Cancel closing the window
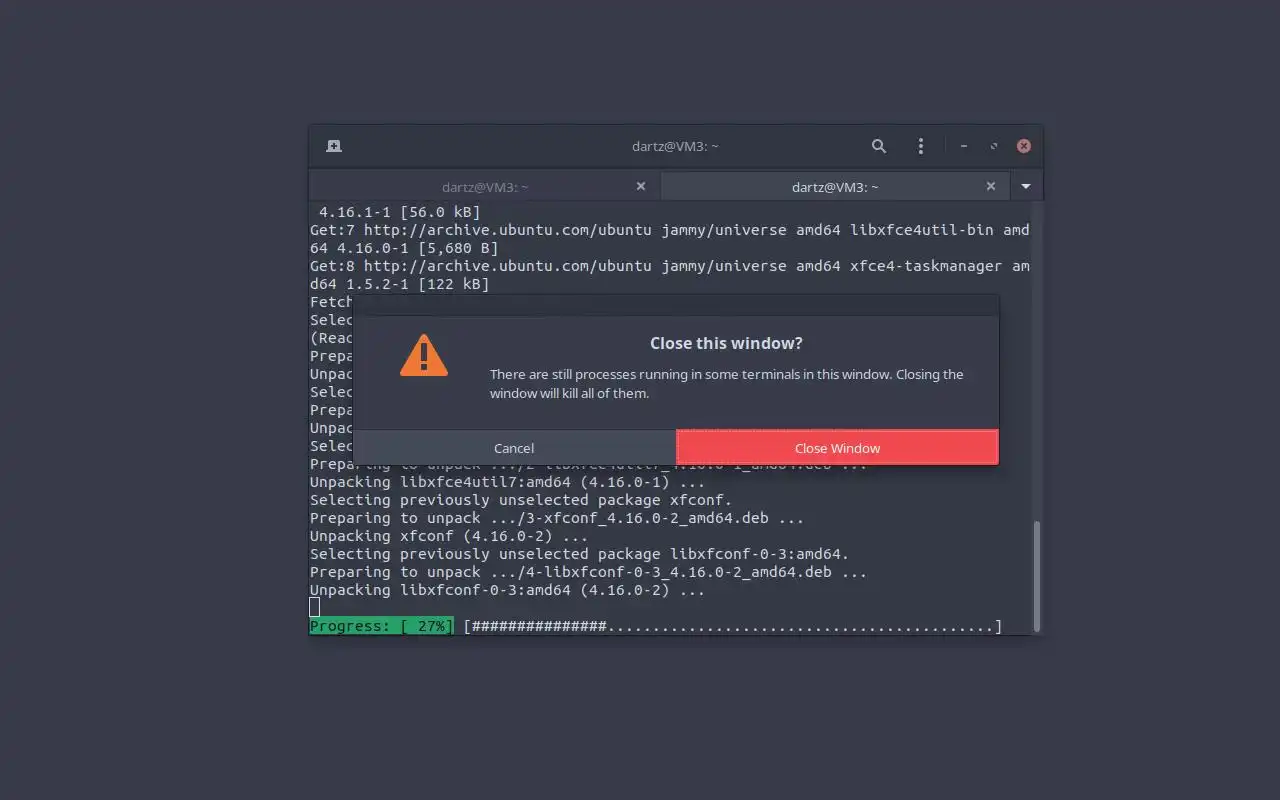This screenshot has height=800, width=1280. coord(514,448)
